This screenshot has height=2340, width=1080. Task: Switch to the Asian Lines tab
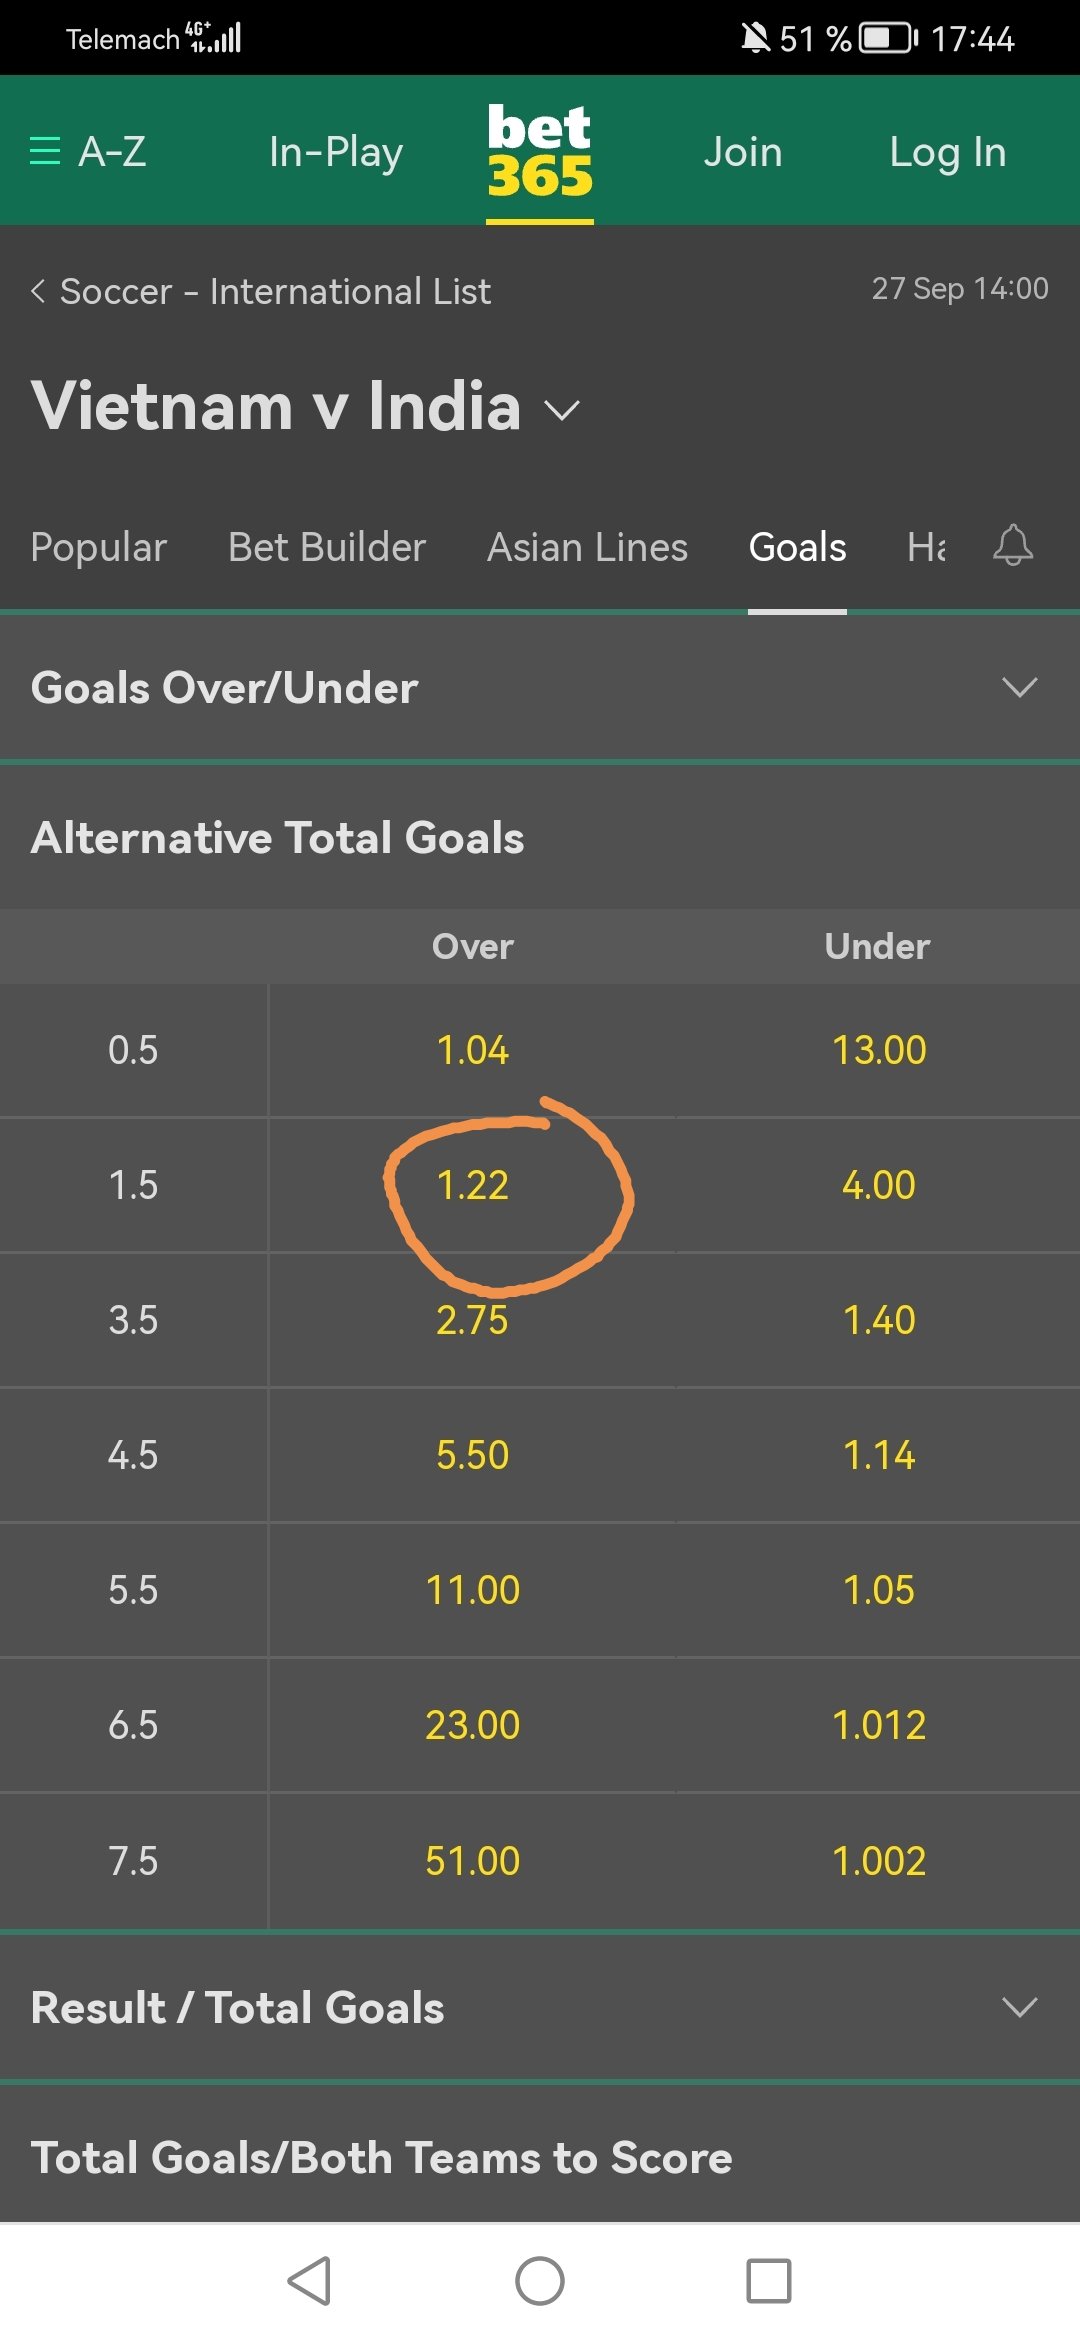point(587,547)
